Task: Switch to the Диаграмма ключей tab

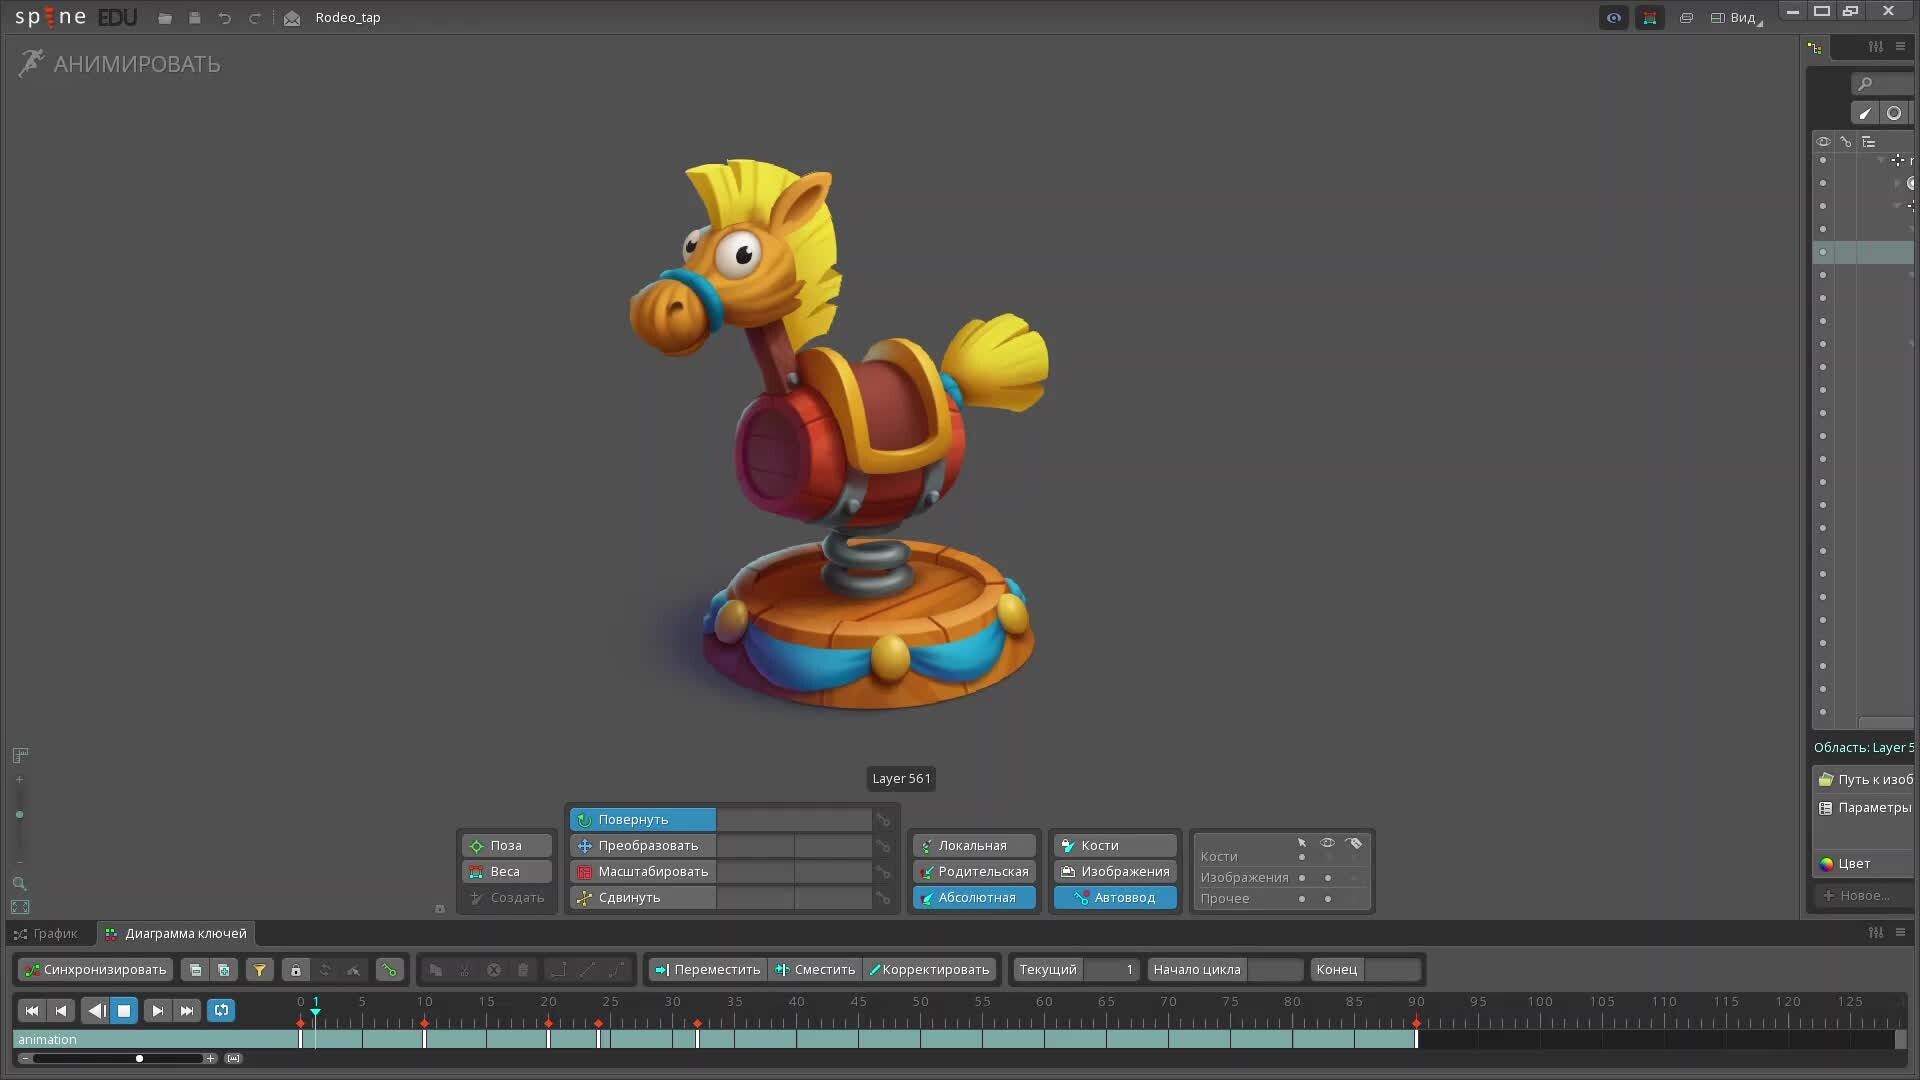Action: click(176, 934)
